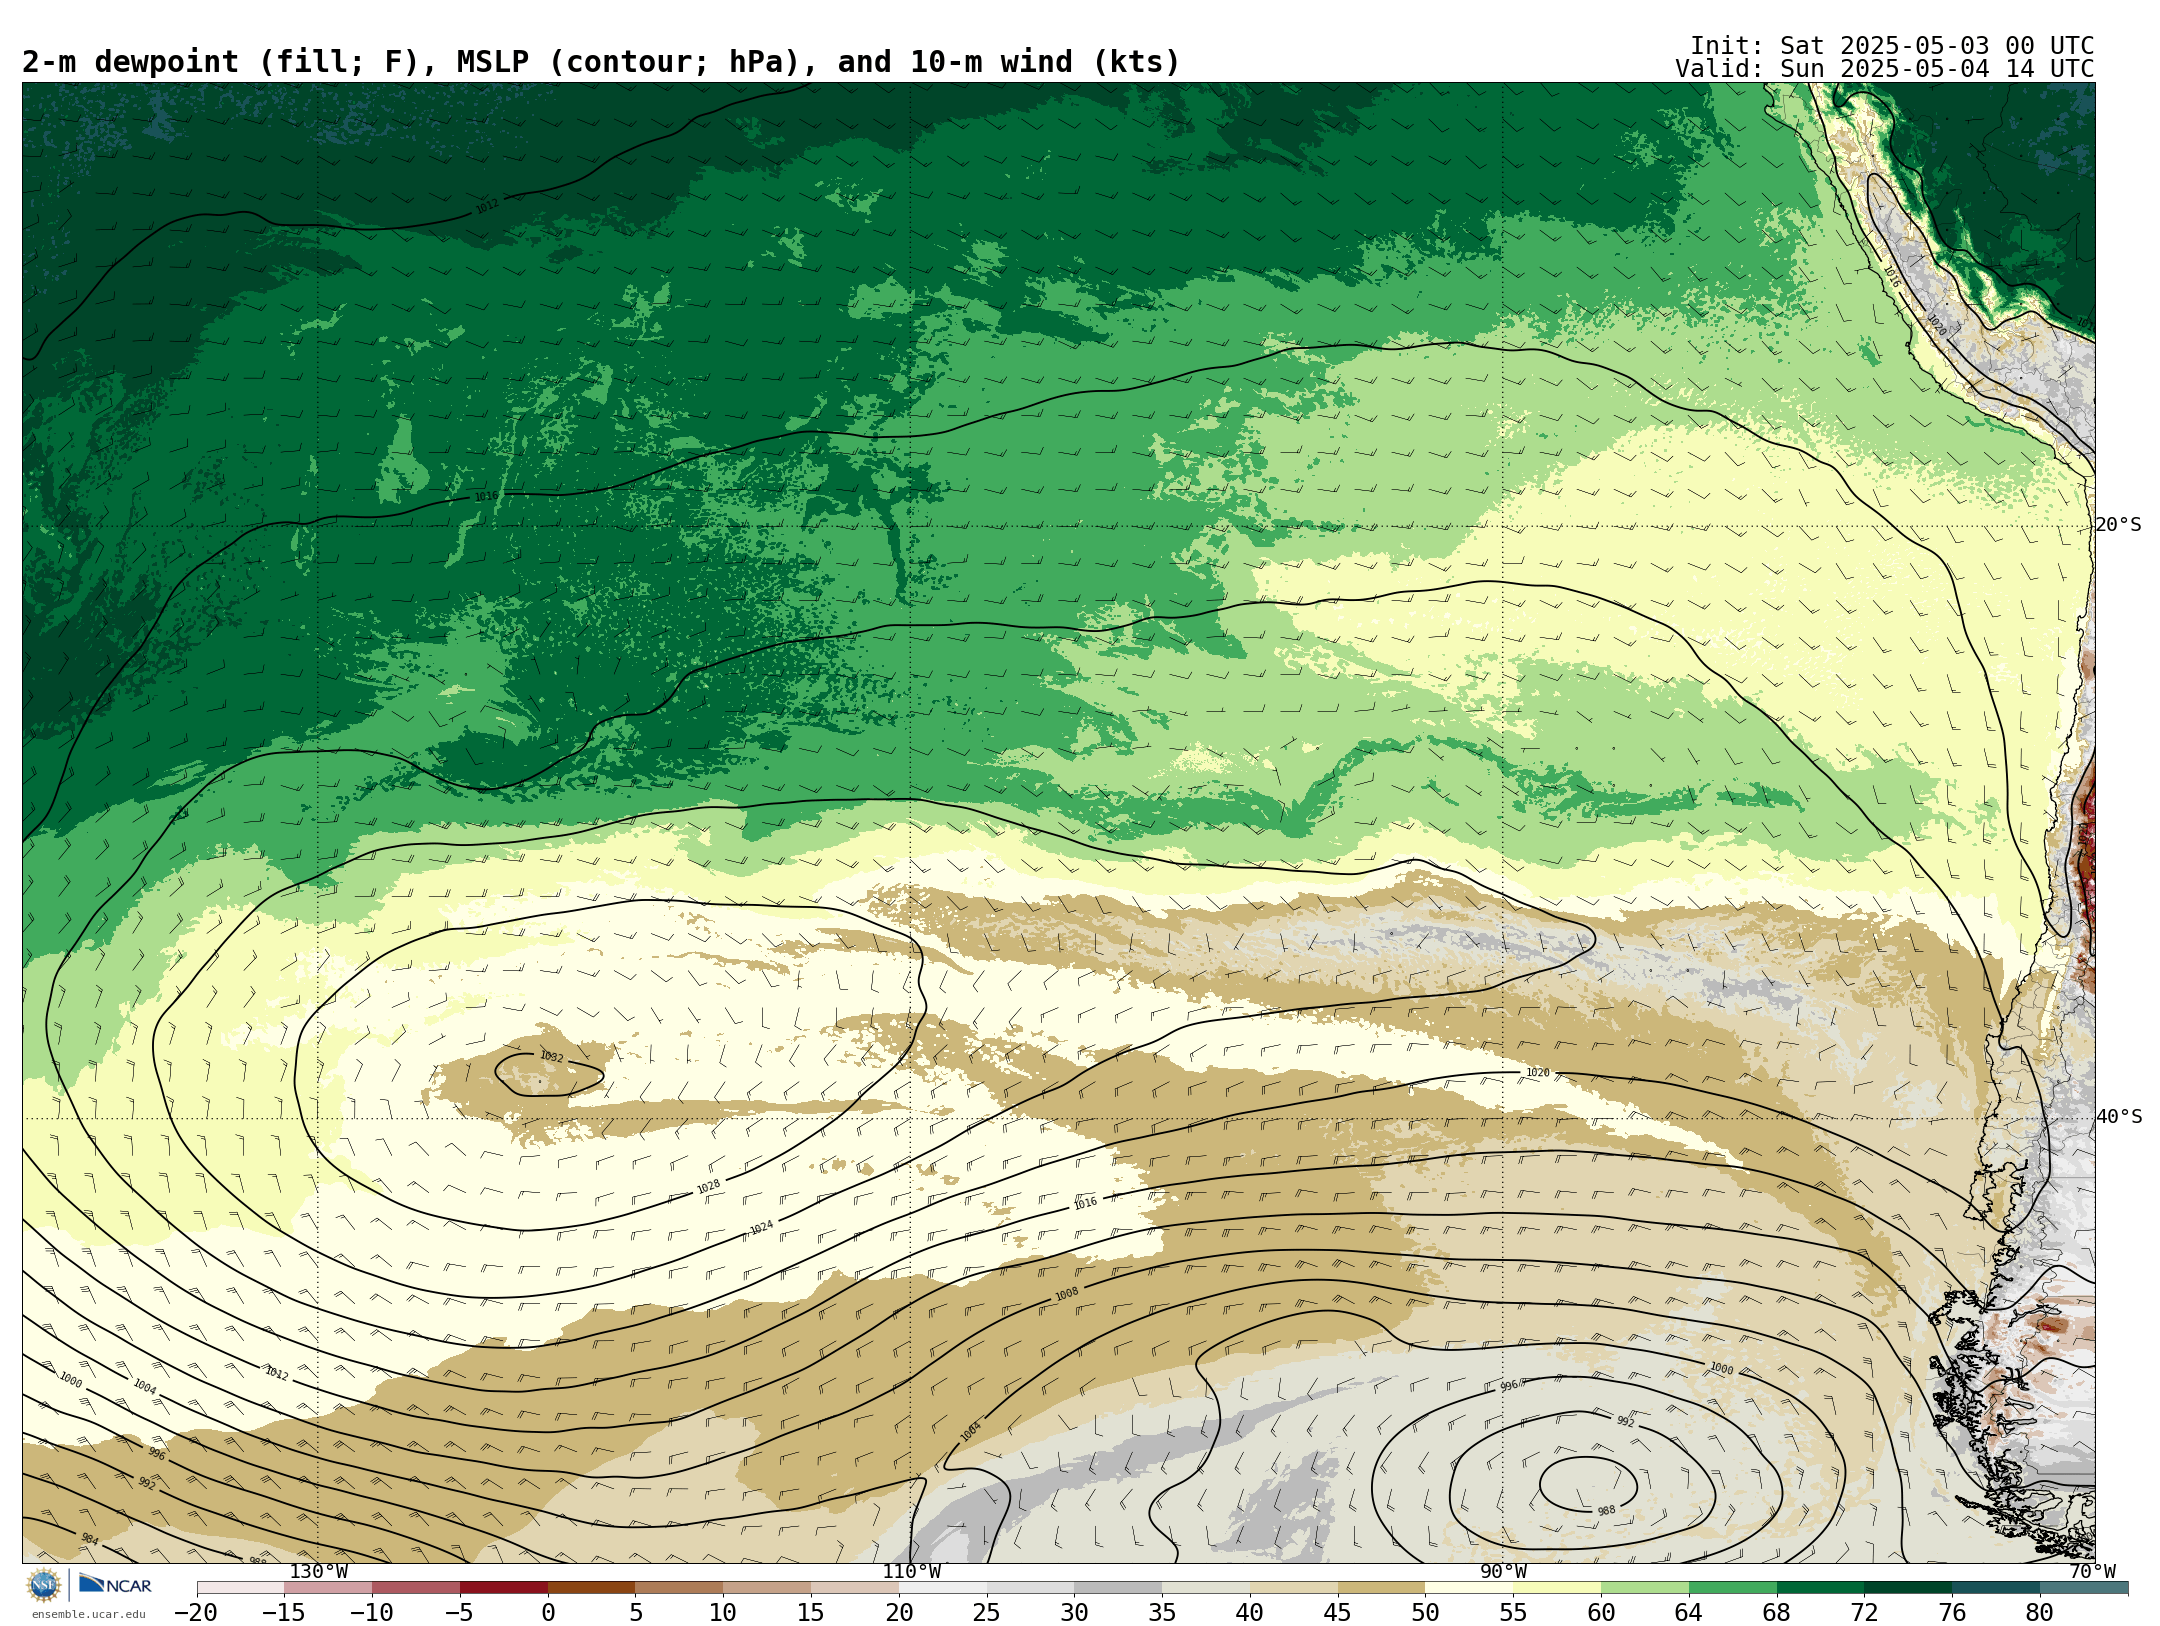Screen dimensions: 2160x1626
Task: Pick the tan swatch between 45 and 50
Action: [x=1382, y=1588]
